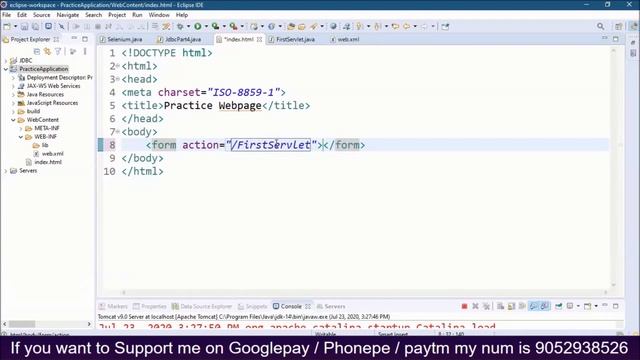Screen dimensions: 640x360
Task: Click Collapse All in Project Explorer
Action: click(x=37, y=51)
